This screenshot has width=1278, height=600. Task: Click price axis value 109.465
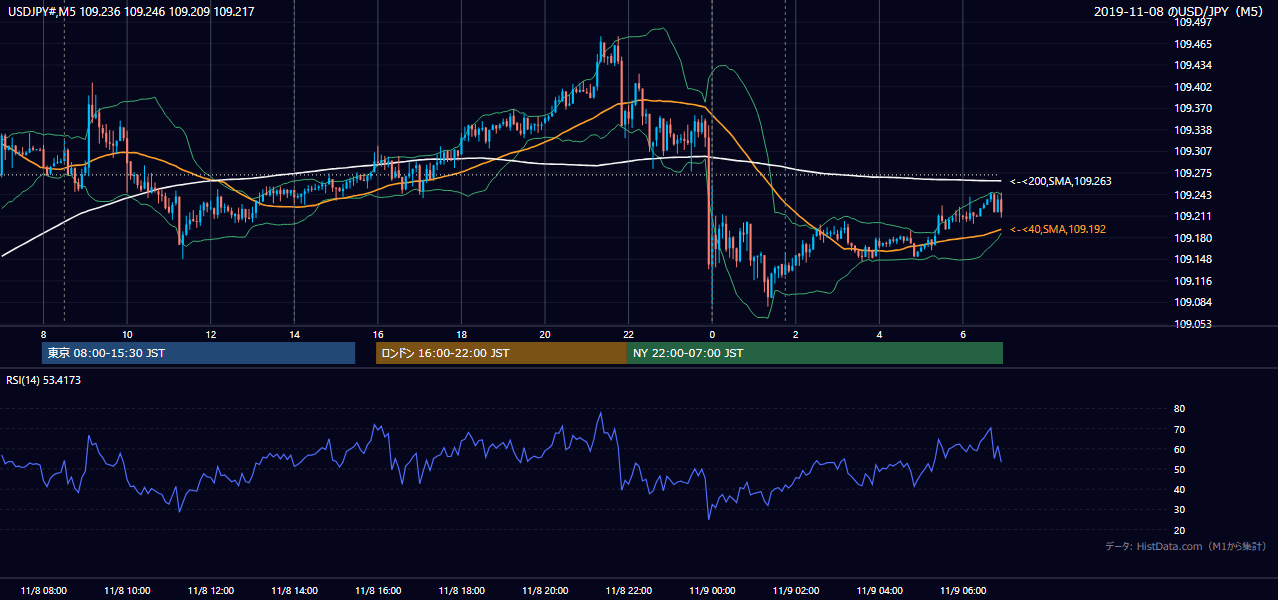(1193, 44)
